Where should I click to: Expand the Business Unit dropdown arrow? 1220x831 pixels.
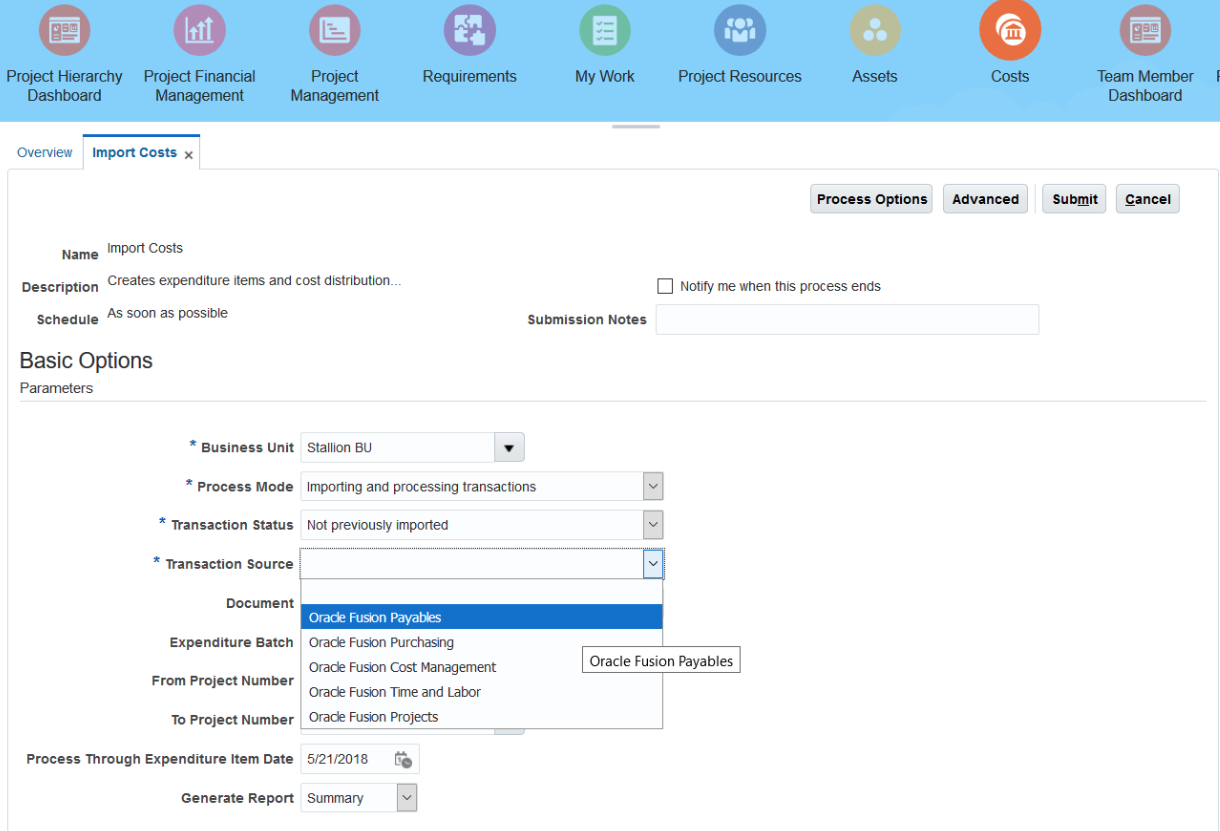point(509,448)
